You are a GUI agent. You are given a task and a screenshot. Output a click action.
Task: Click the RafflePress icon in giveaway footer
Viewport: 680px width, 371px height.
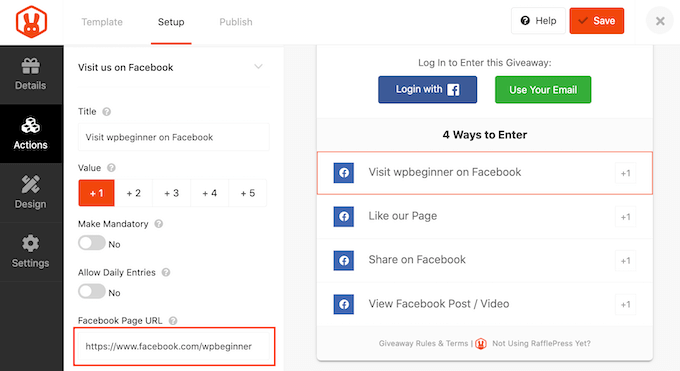pyautogui.click(x=481, y=344)
